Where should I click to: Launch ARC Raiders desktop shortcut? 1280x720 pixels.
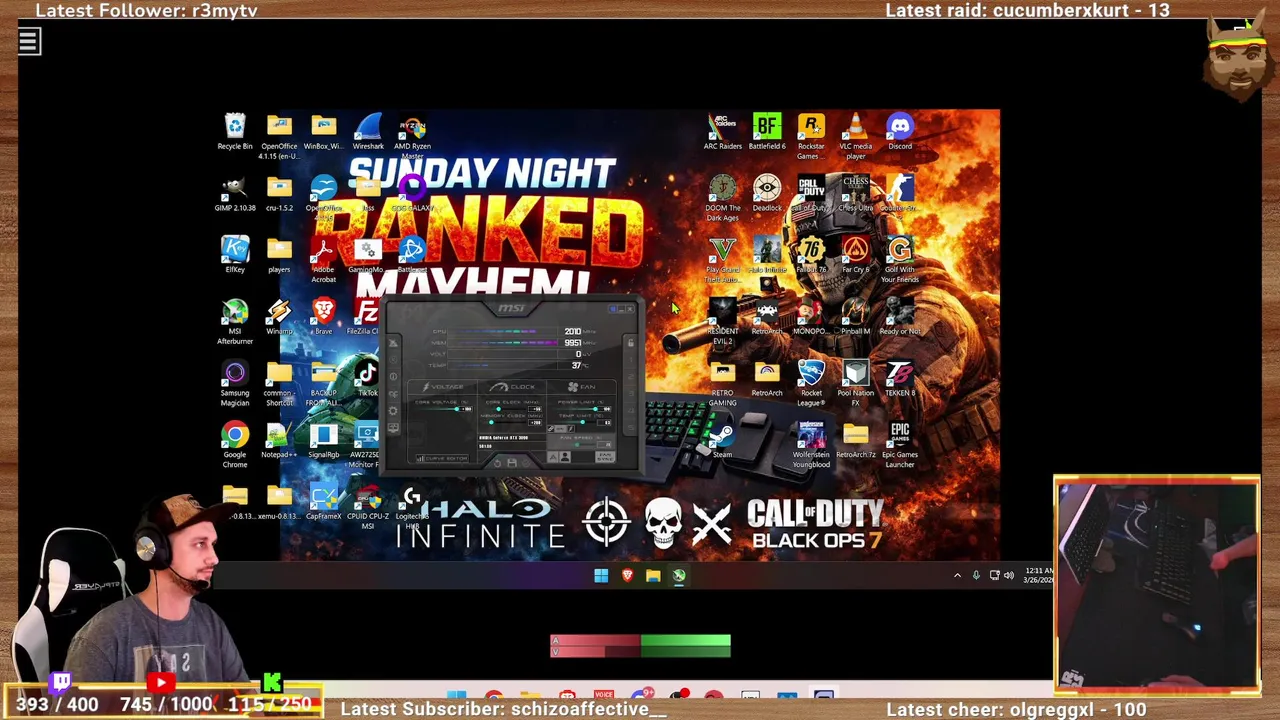722,131
